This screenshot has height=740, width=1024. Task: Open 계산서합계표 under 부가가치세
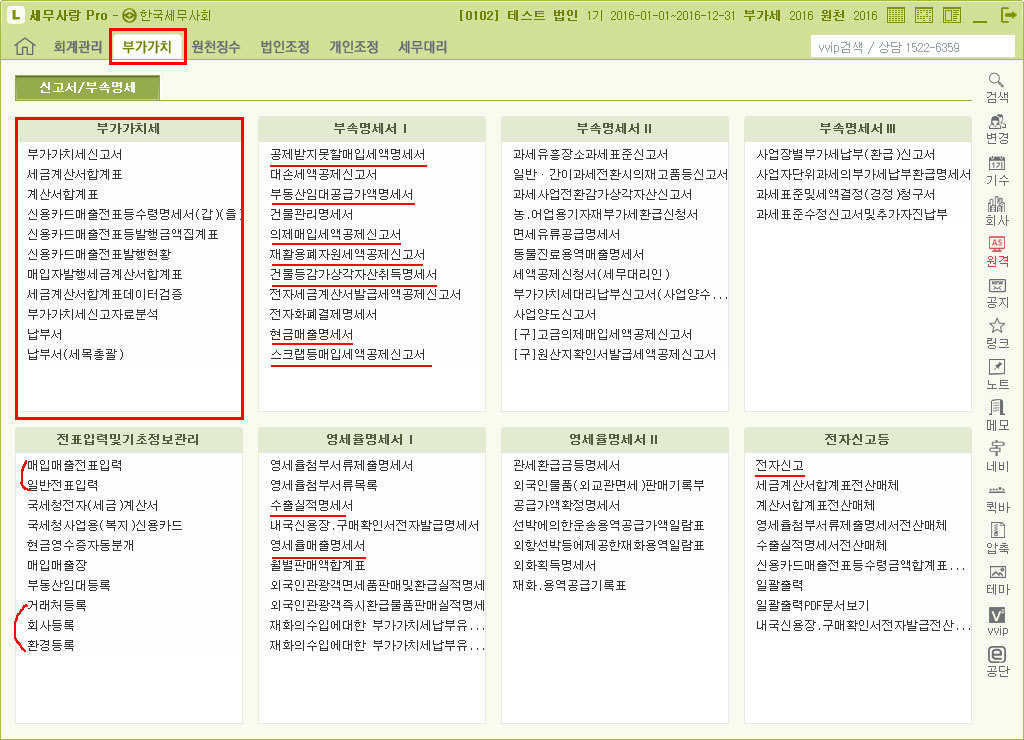63,195
